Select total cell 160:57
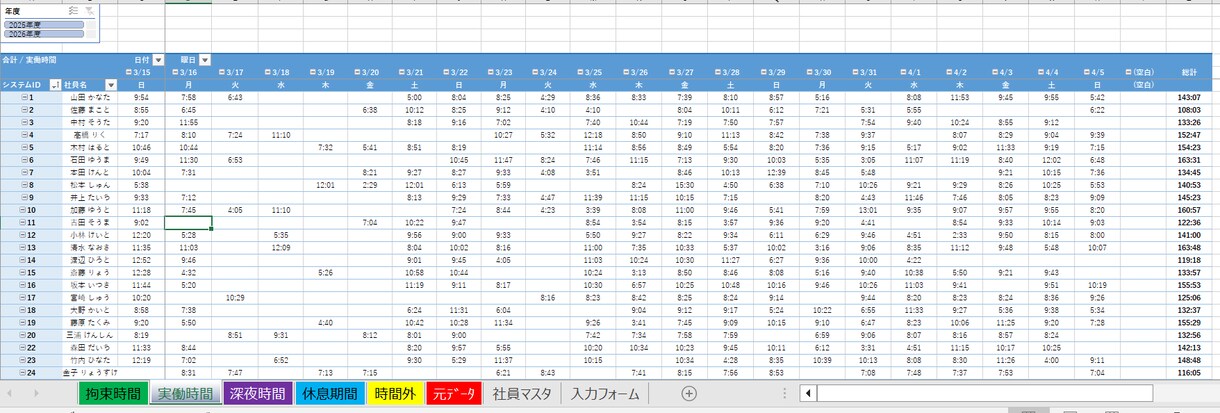 tap(1189, 210)
